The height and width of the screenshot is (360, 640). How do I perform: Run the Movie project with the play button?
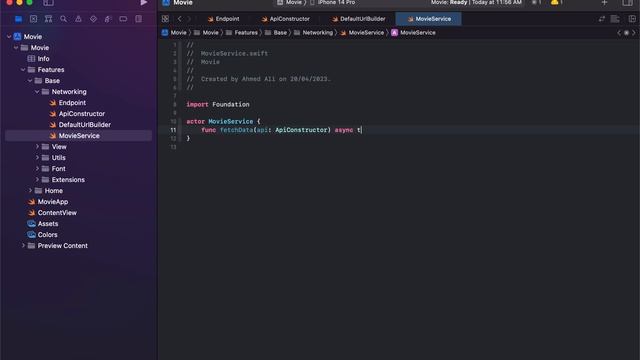[144, 3]
